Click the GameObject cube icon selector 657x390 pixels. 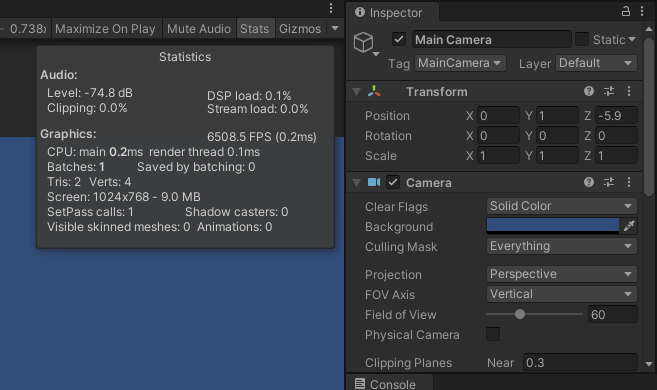[x=363, y=42]
